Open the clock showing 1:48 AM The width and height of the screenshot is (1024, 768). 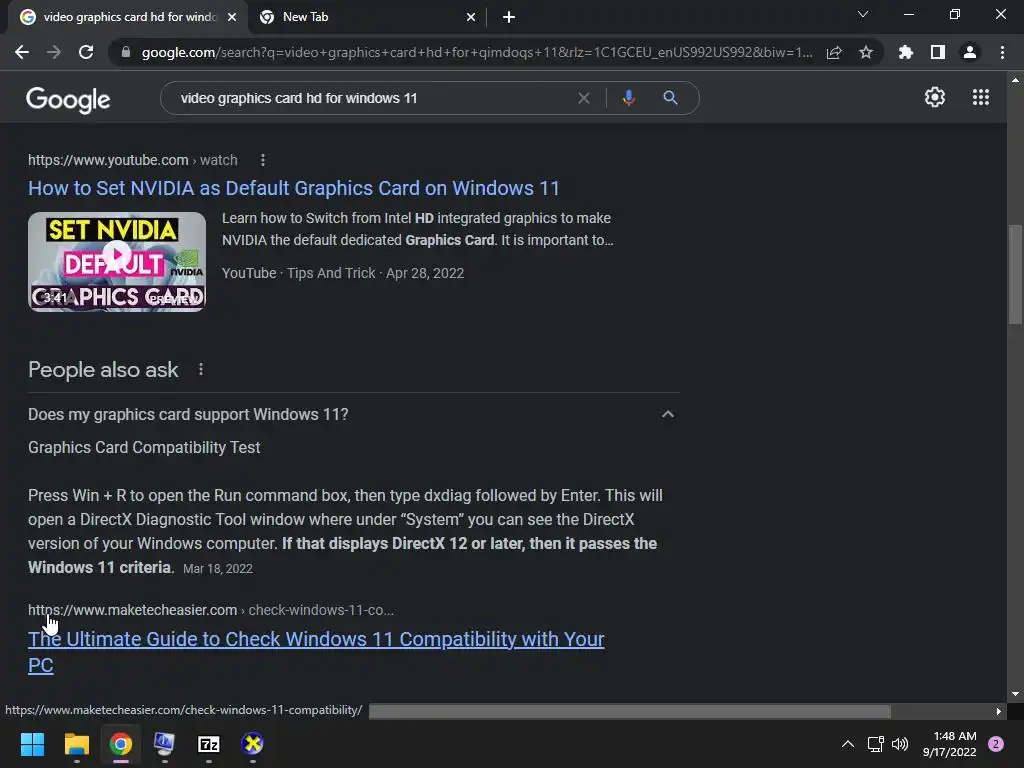pyautogui.click(x=949, y=744)
